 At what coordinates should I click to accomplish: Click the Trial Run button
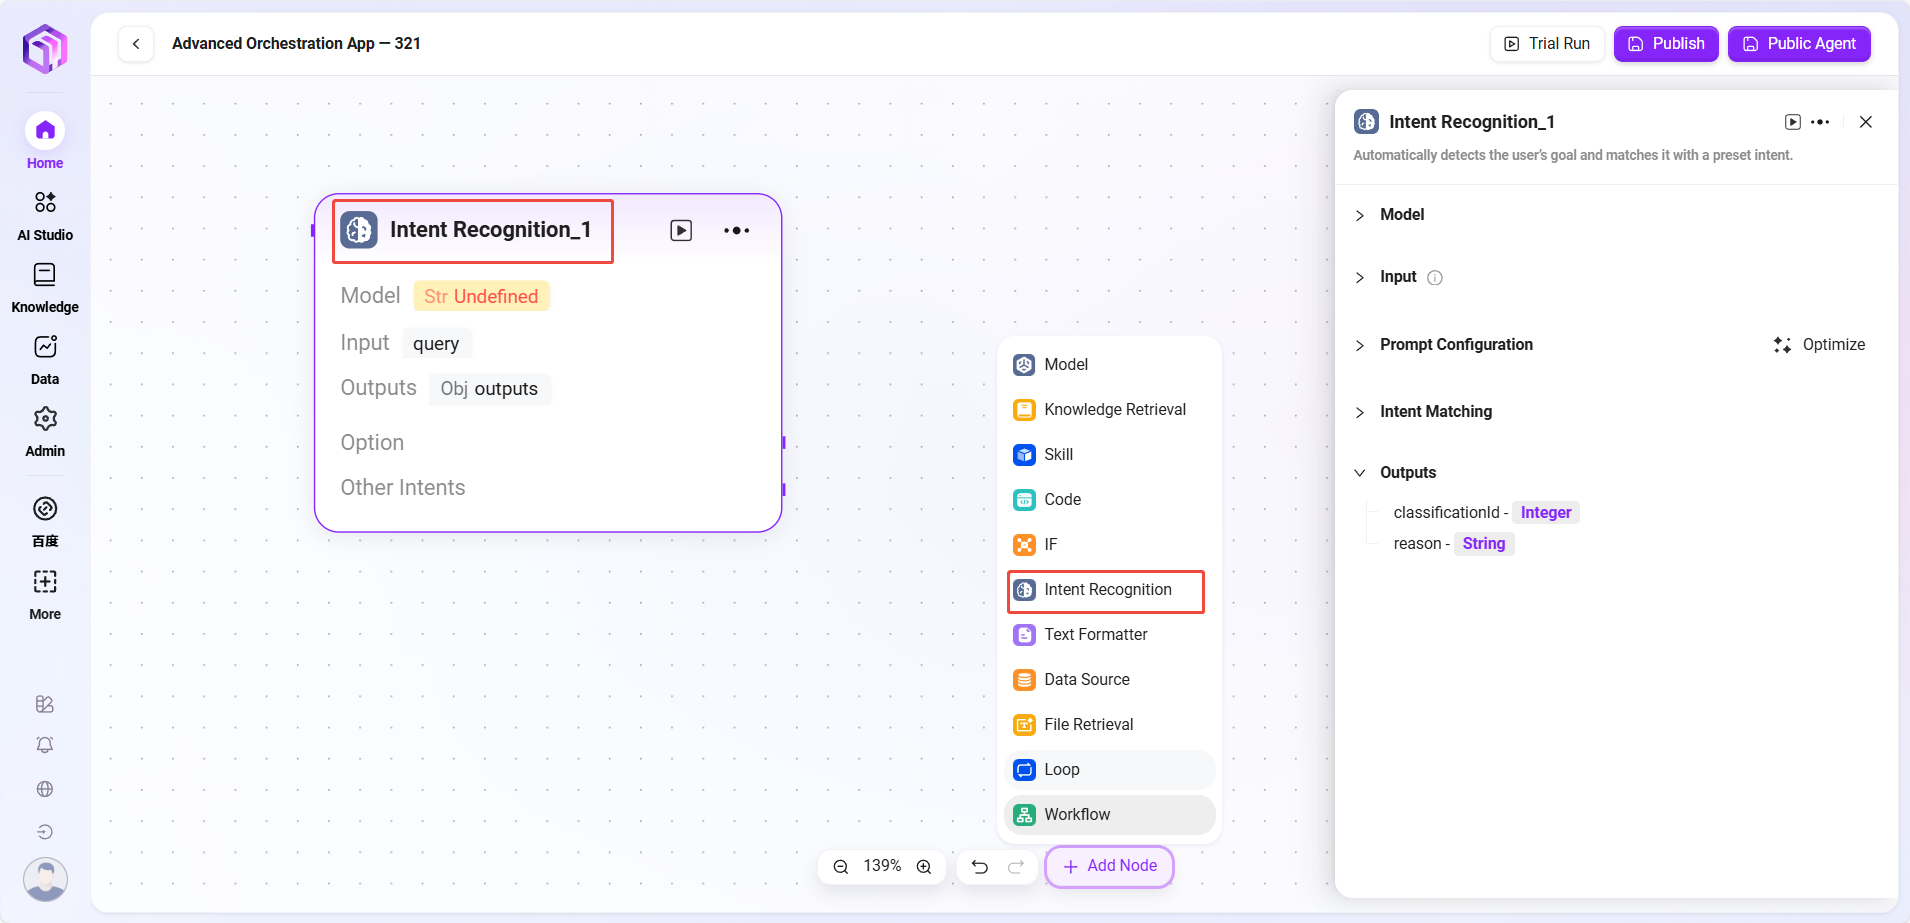point(1547,44)
